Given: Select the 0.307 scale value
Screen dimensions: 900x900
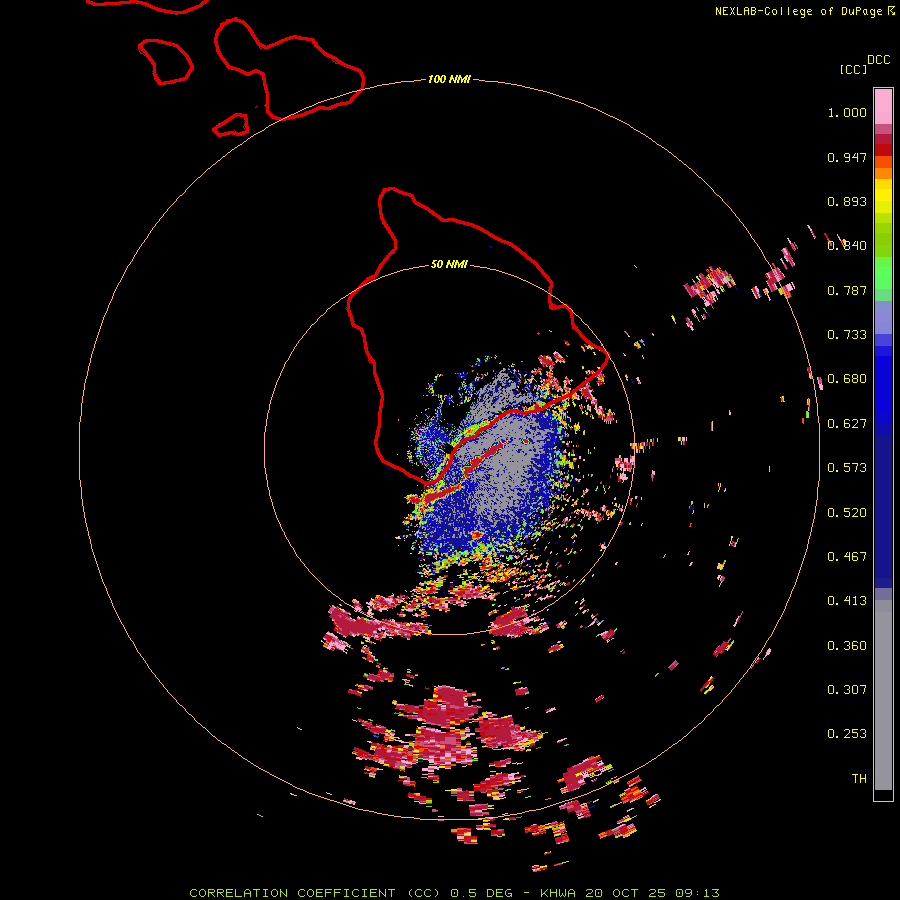Looking at the screenshot, I should coord(847,690).
